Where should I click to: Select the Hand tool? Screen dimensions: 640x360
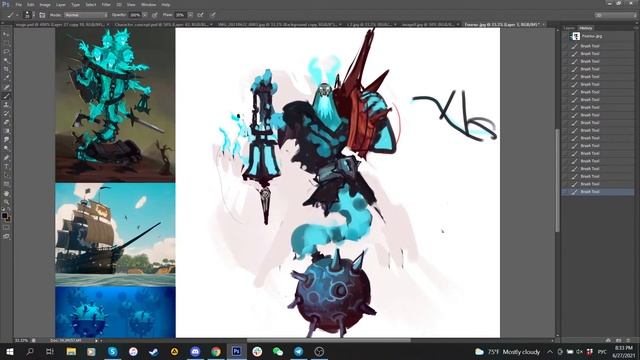6,193
